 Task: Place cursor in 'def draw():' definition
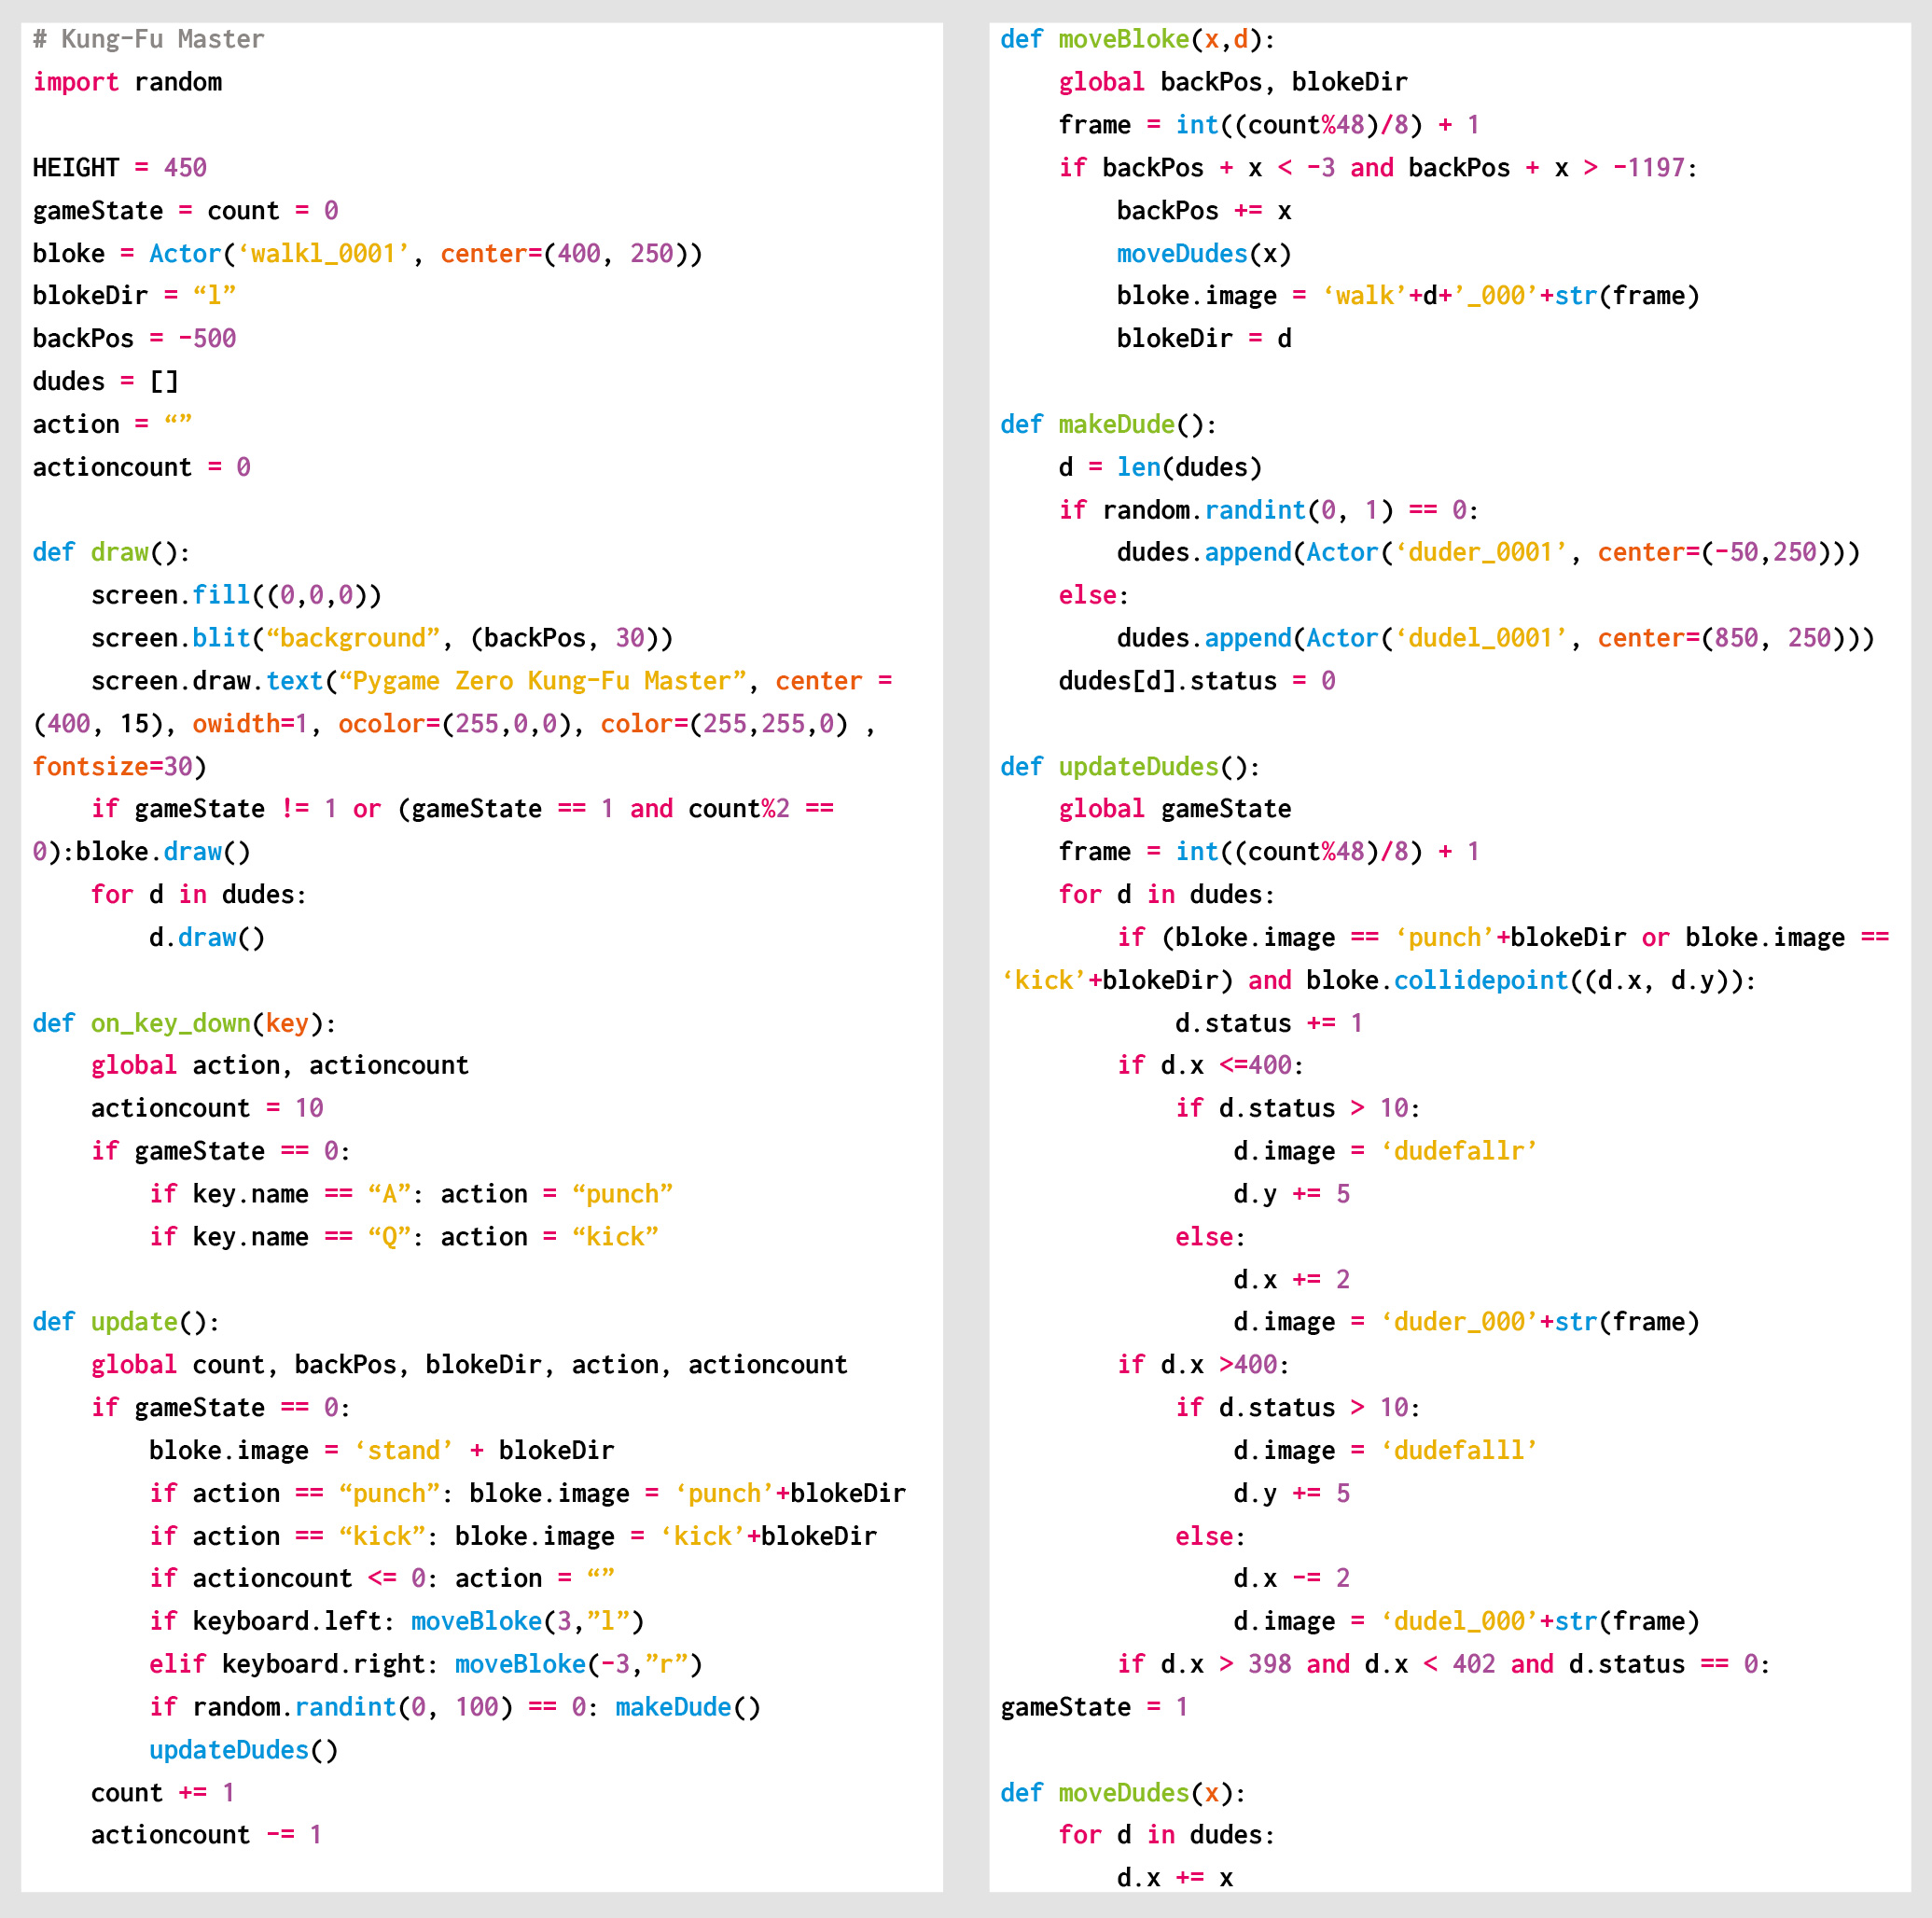pyautogui.click(x=110, y=552)
